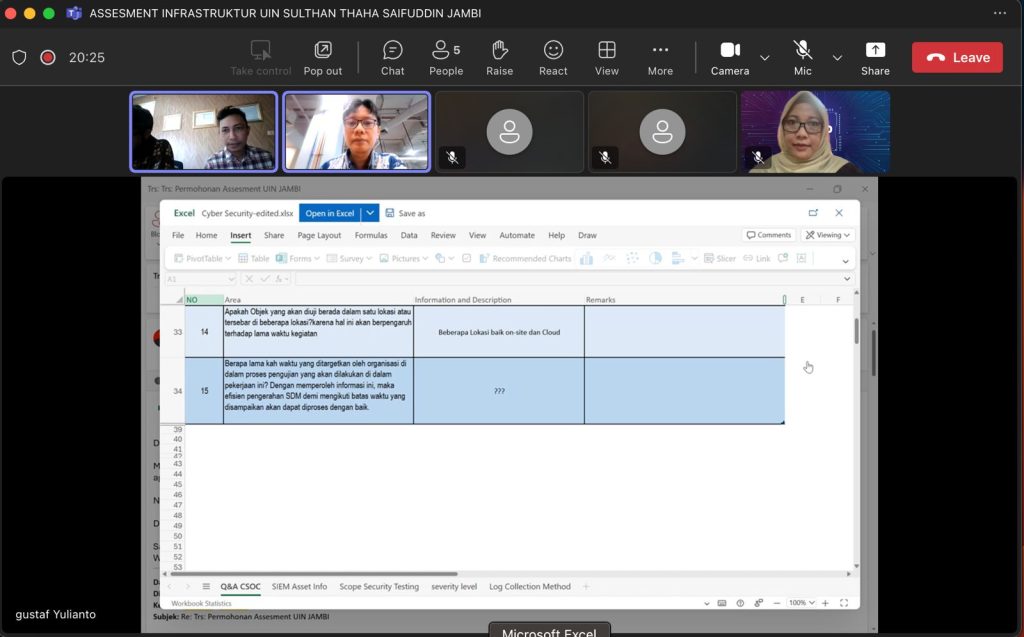The width and height of the screenshot is (1024, 637).
Task: Open the Viewing mode dropdown in Excel
Action: (x=828, y=235)
